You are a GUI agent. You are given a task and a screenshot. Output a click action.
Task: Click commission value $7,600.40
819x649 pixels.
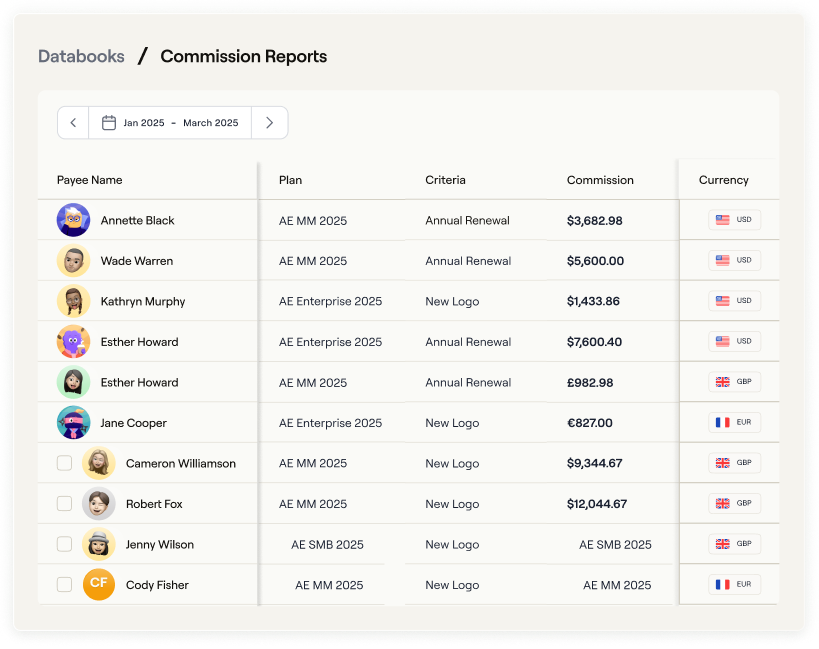[594, 342]
